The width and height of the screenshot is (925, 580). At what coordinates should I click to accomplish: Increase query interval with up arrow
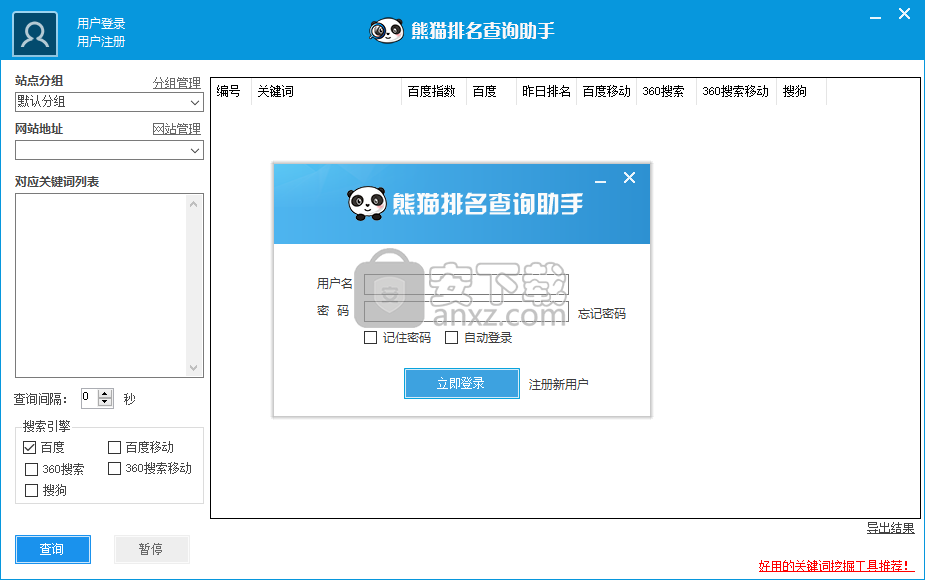(x=105, y=394)
